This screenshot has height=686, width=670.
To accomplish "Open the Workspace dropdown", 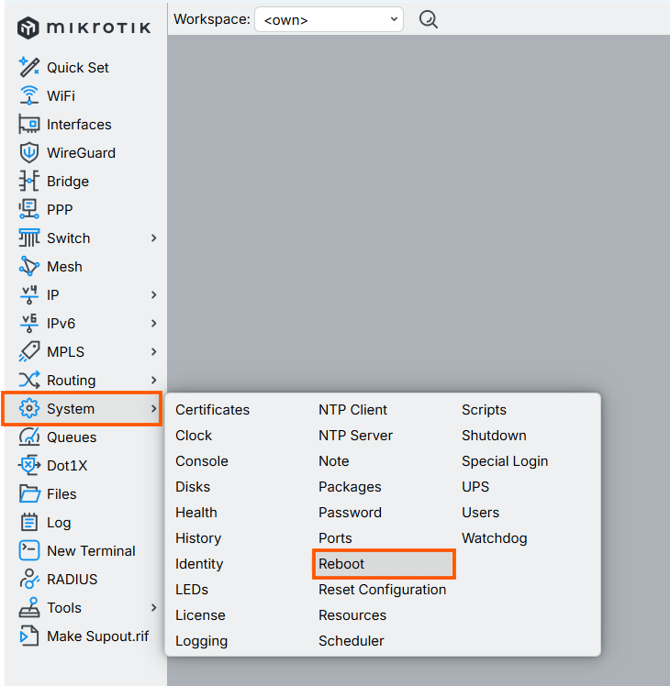I will (x=328, y=19).
